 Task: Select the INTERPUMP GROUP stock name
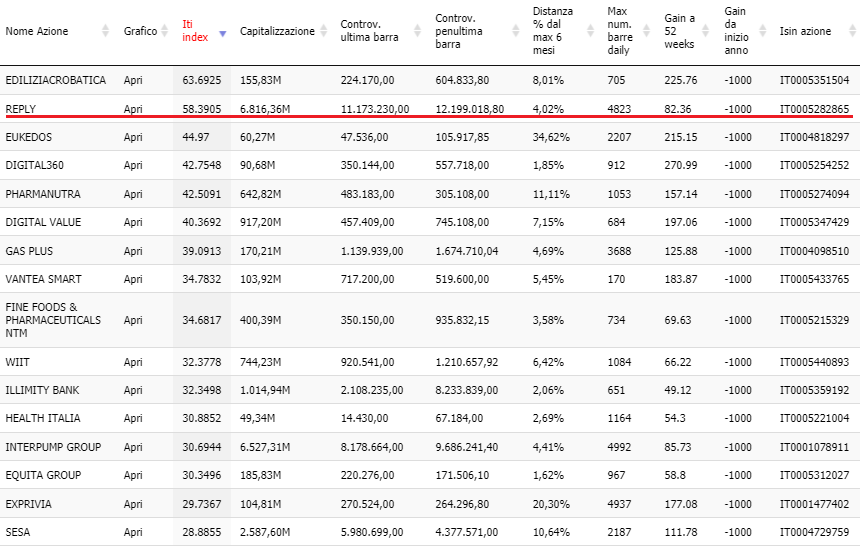(53, 447)
